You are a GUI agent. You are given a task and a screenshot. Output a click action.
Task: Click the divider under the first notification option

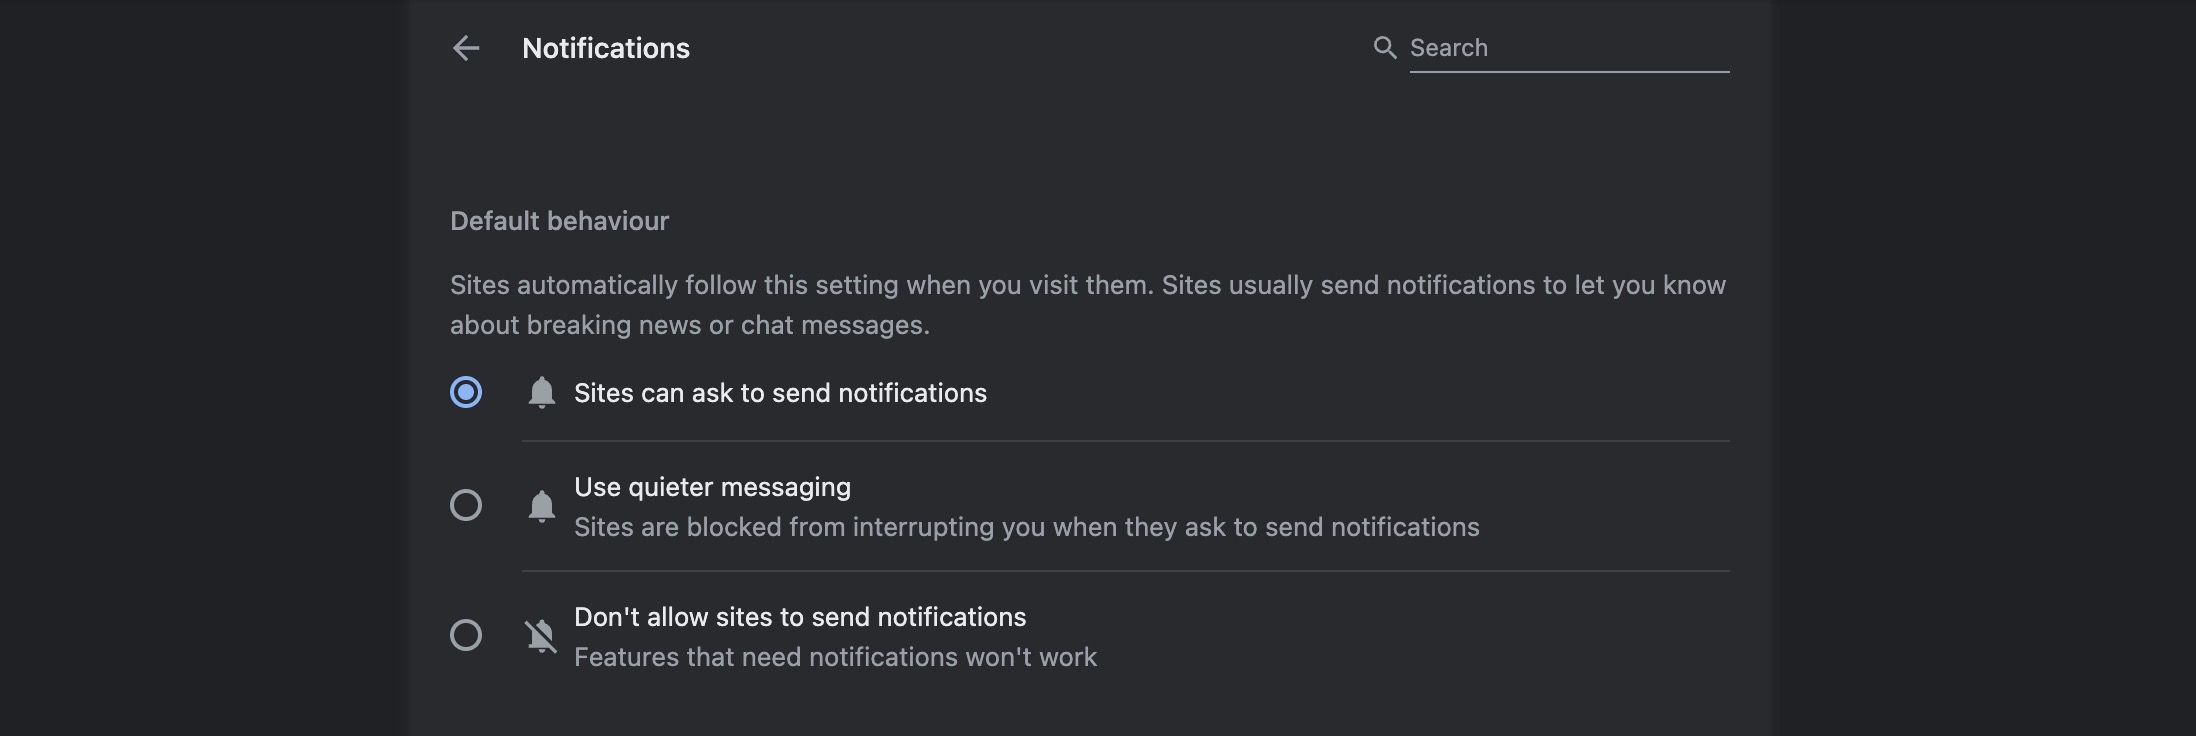tap(1124, 438)
